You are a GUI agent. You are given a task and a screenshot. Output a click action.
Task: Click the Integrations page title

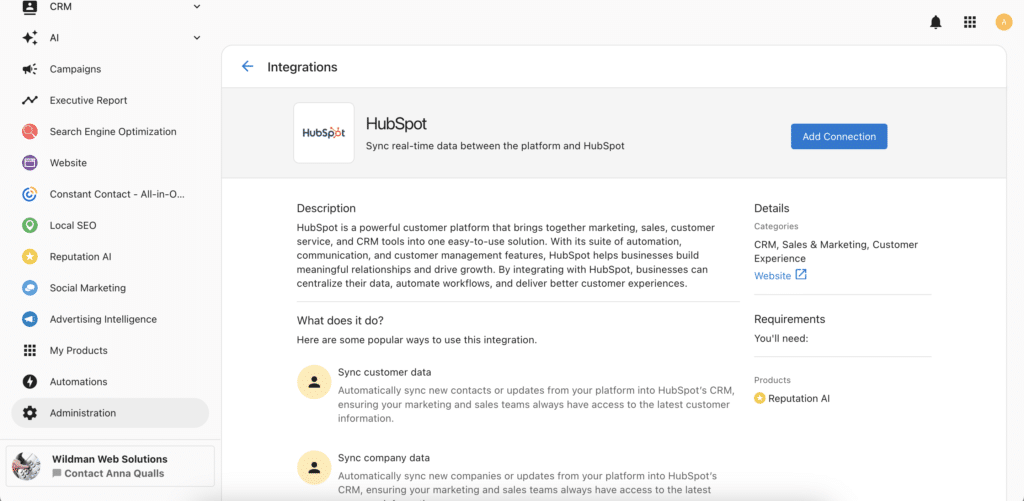pos(302,67)
